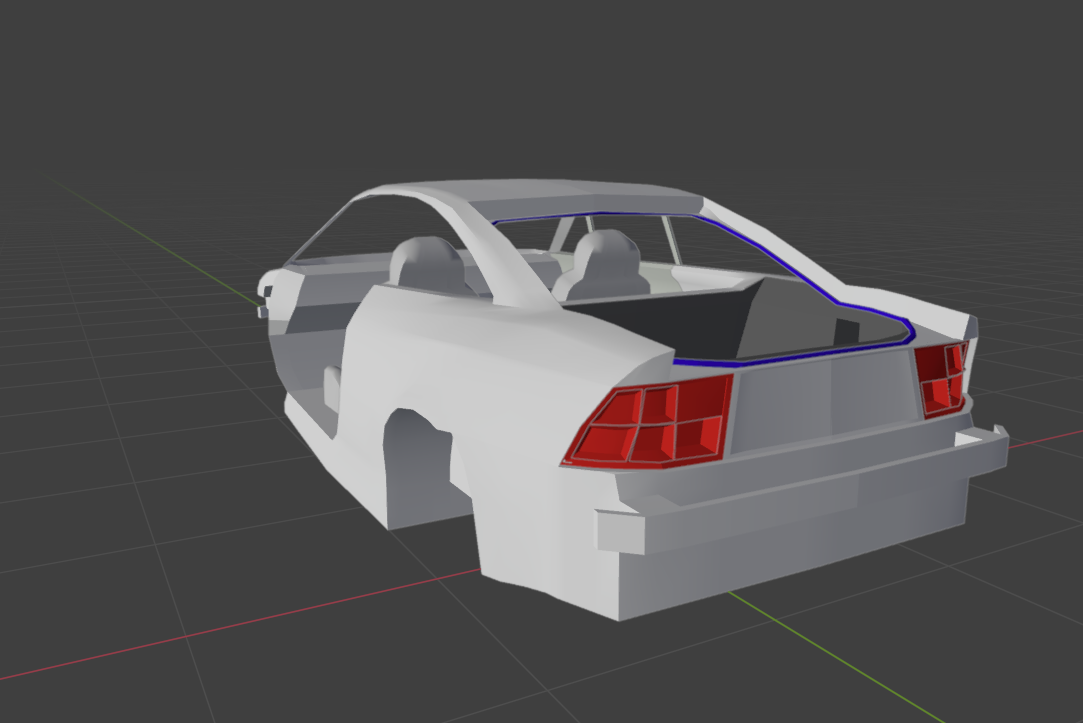Select the right red taillight on car
1083x723 pixels.
942,378
